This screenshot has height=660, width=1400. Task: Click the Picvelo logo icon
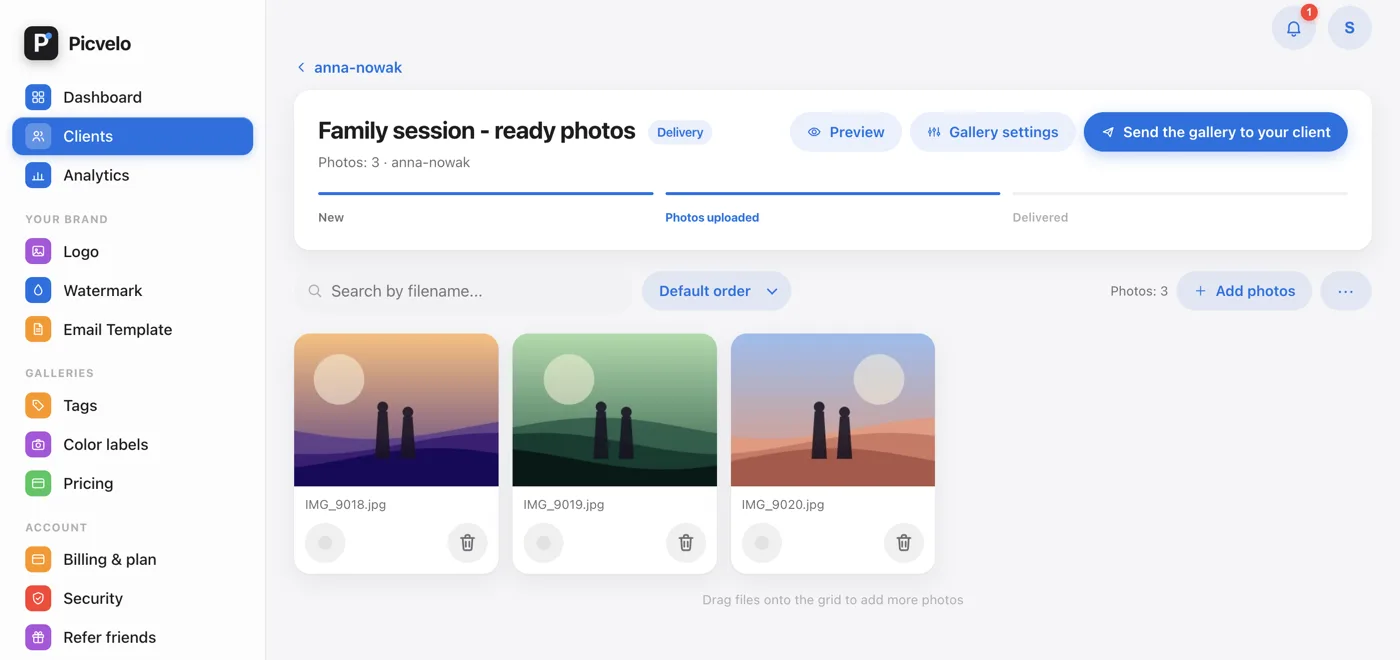coord(41,43)
